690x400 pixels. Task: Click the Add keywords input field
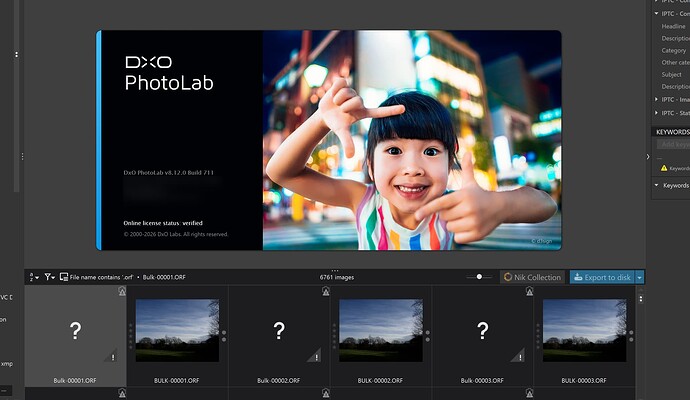coord(670,144)
